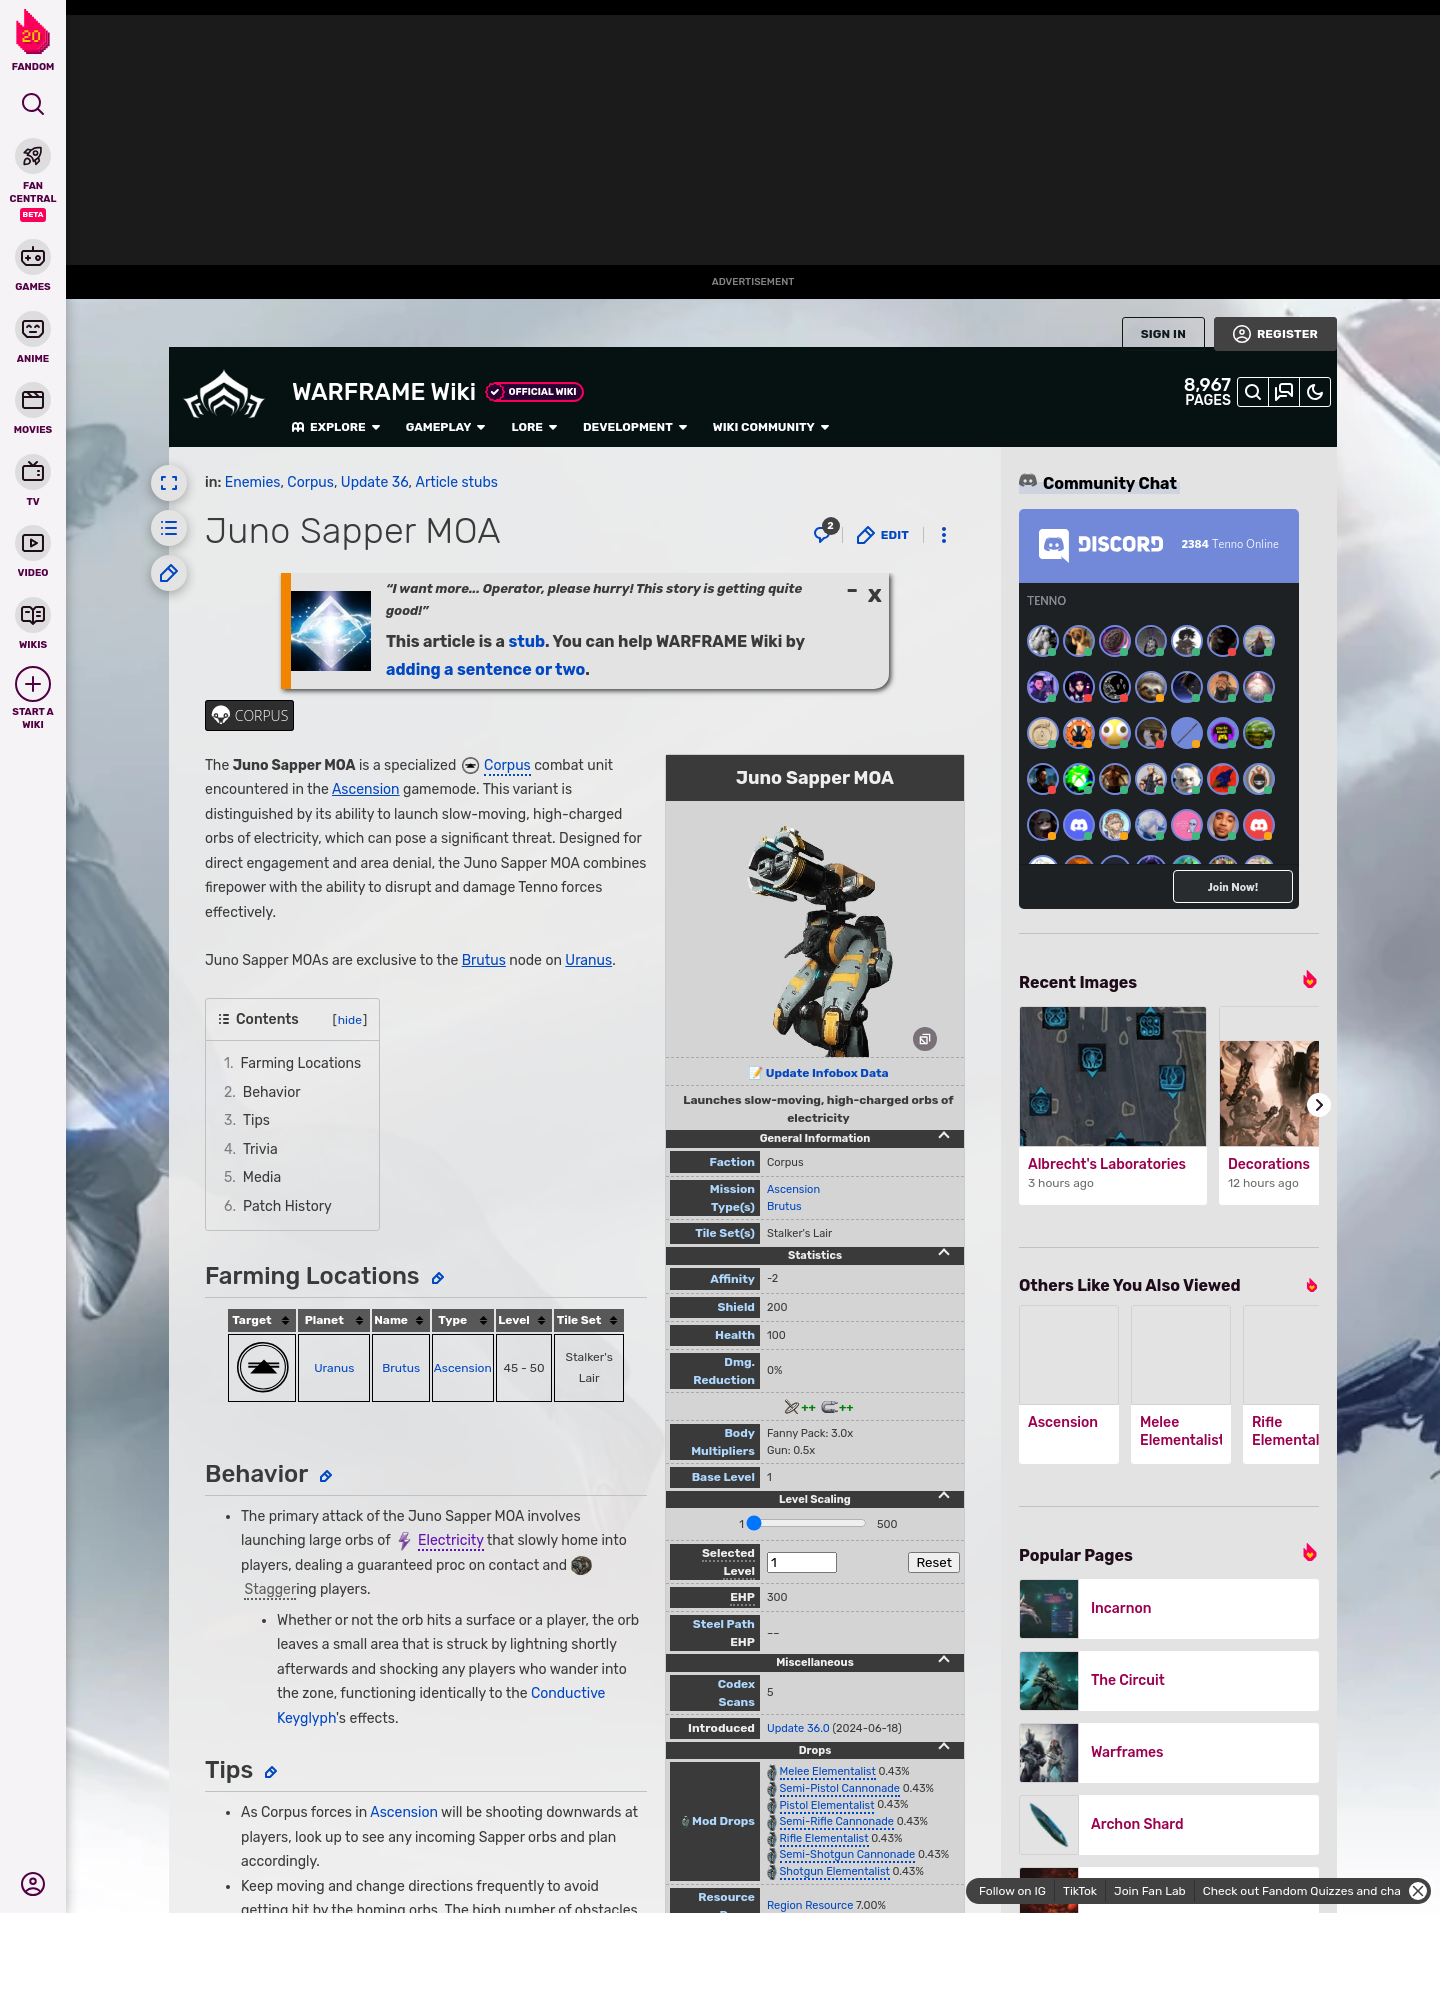Dismiss the stub notice with X

[x=874, y=595]
